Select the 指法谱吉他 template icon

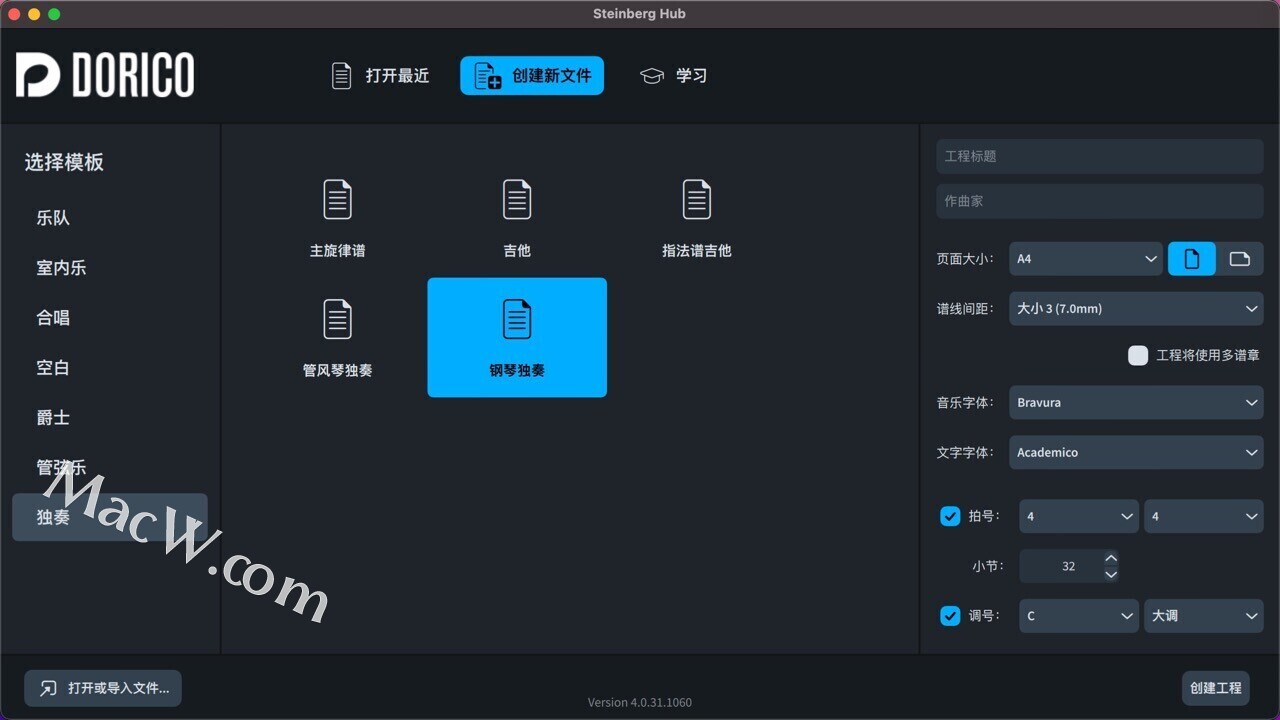697,199
